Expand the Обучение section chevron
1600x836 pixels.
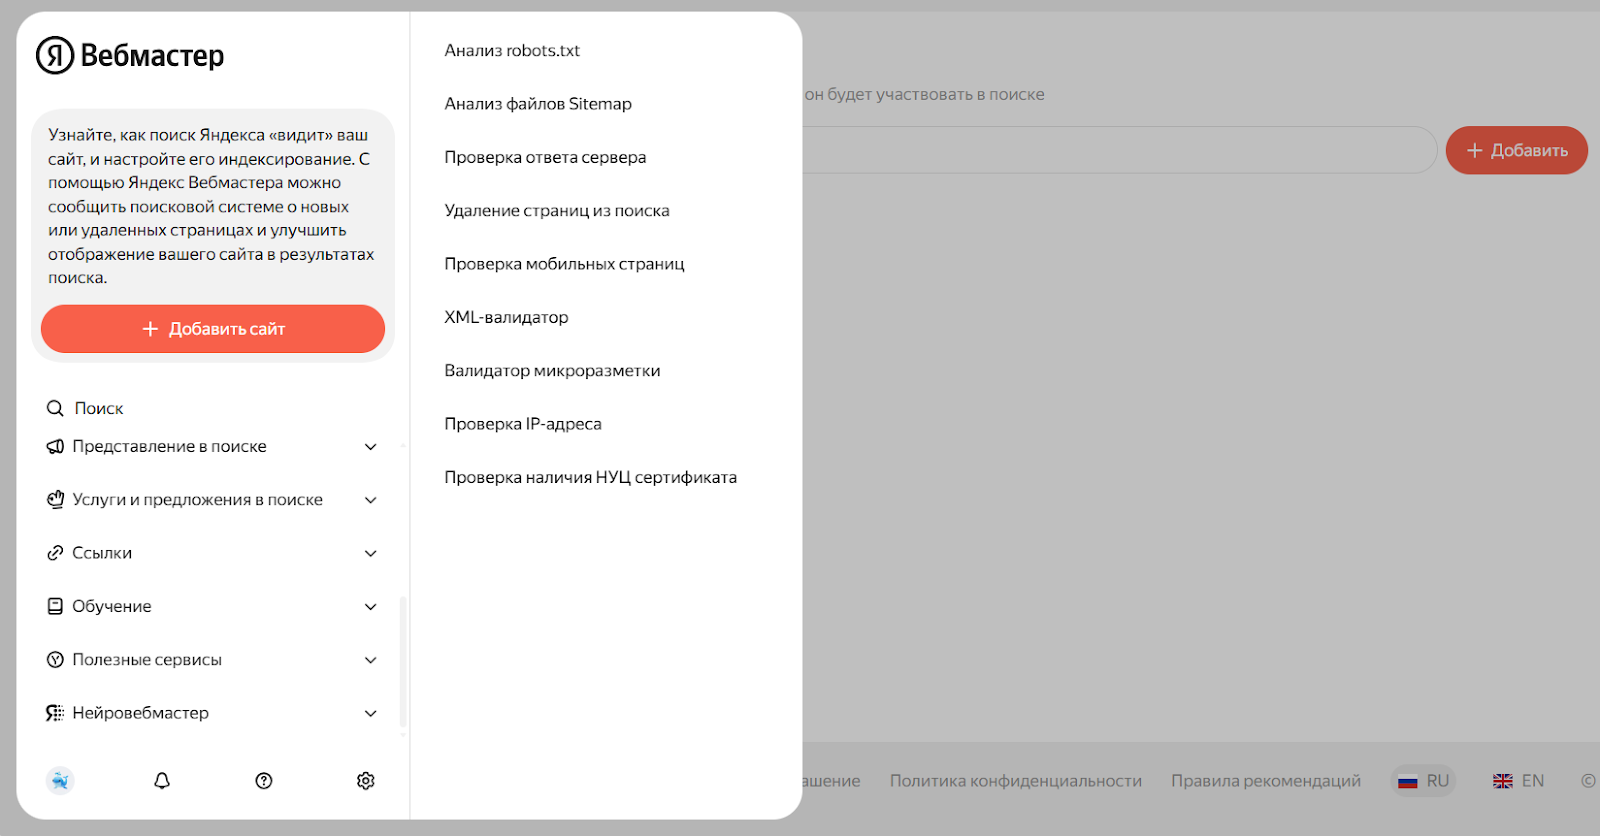click(x=371, y=607)
